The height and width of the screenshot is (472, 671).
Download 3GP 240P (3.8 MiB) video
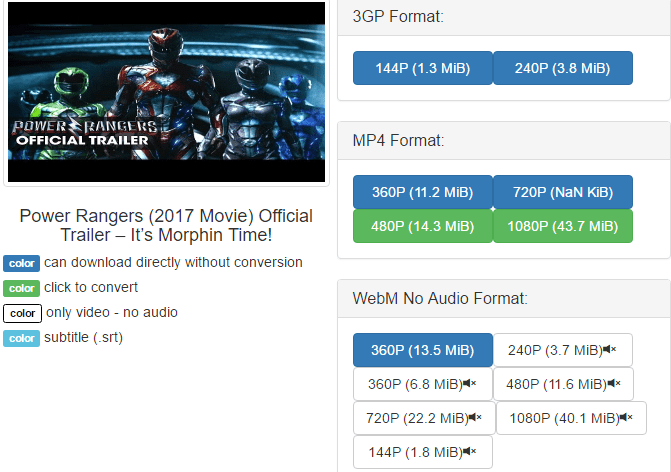click(563, 68)
